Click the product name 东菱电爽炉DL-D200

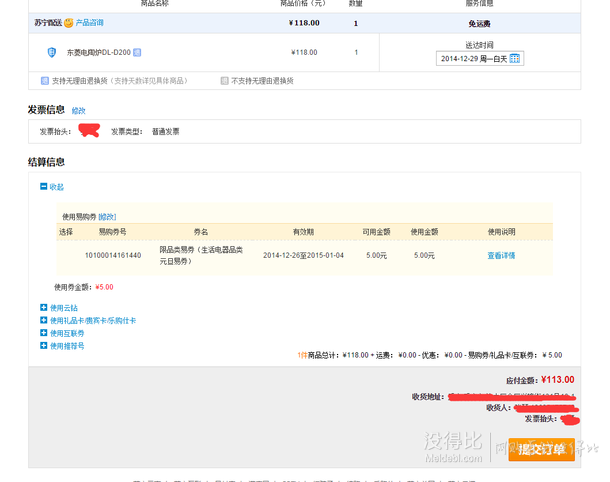(x=98, y=52)
